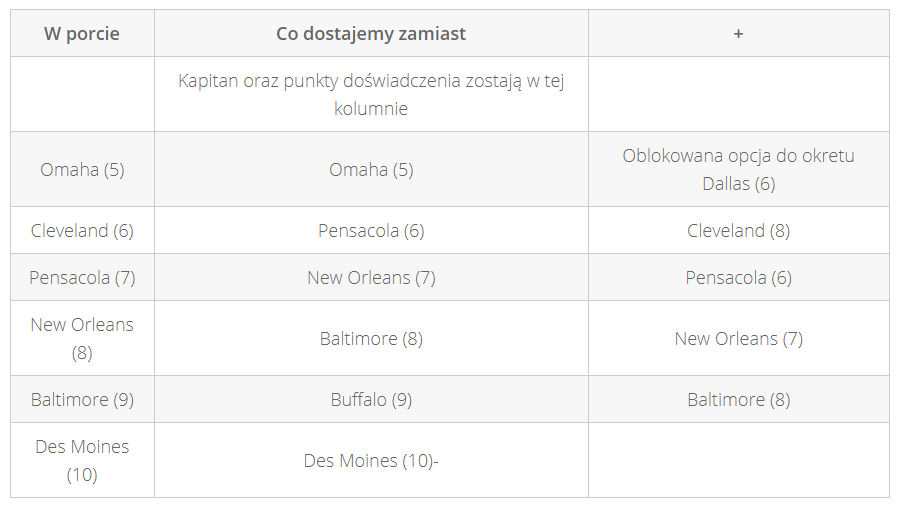Select Des Moines (10) in the W porcie column

pos(82,460)
